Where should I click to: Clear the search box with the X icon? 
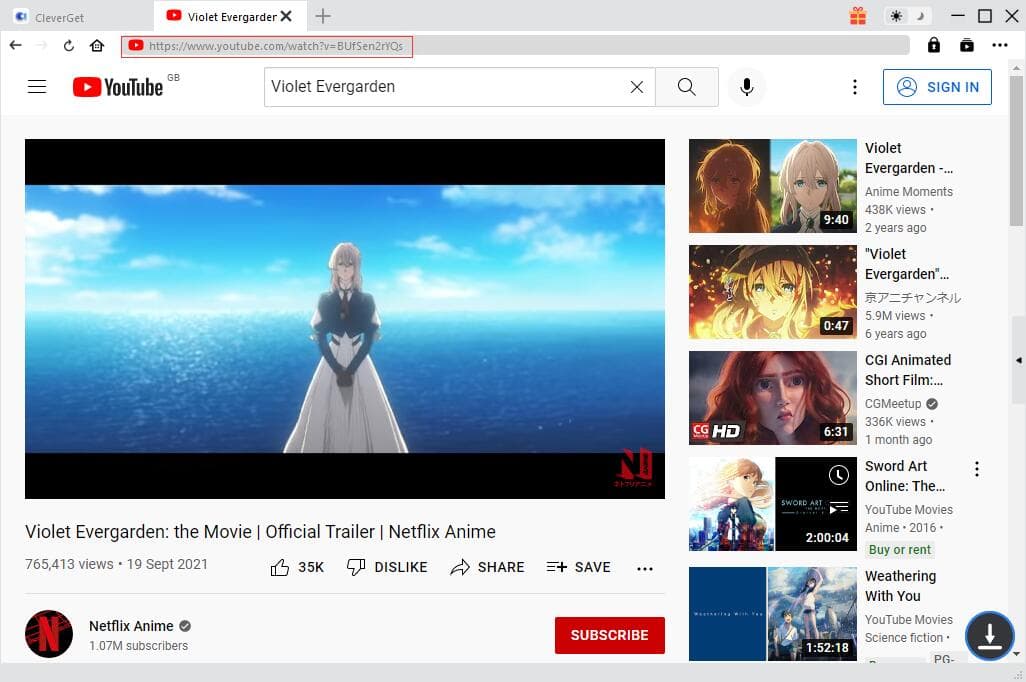(x=637, y=87)
